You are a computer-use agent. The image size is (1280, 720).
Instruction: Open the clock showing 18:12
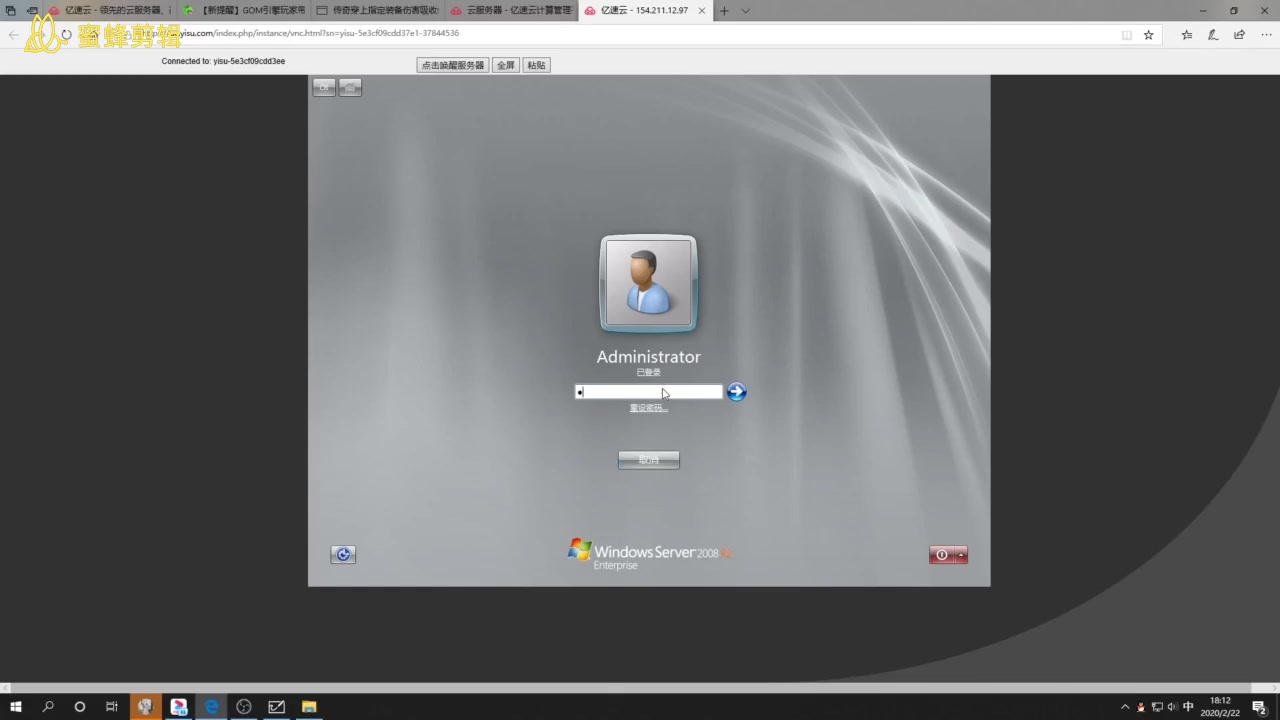[1220, 707]
